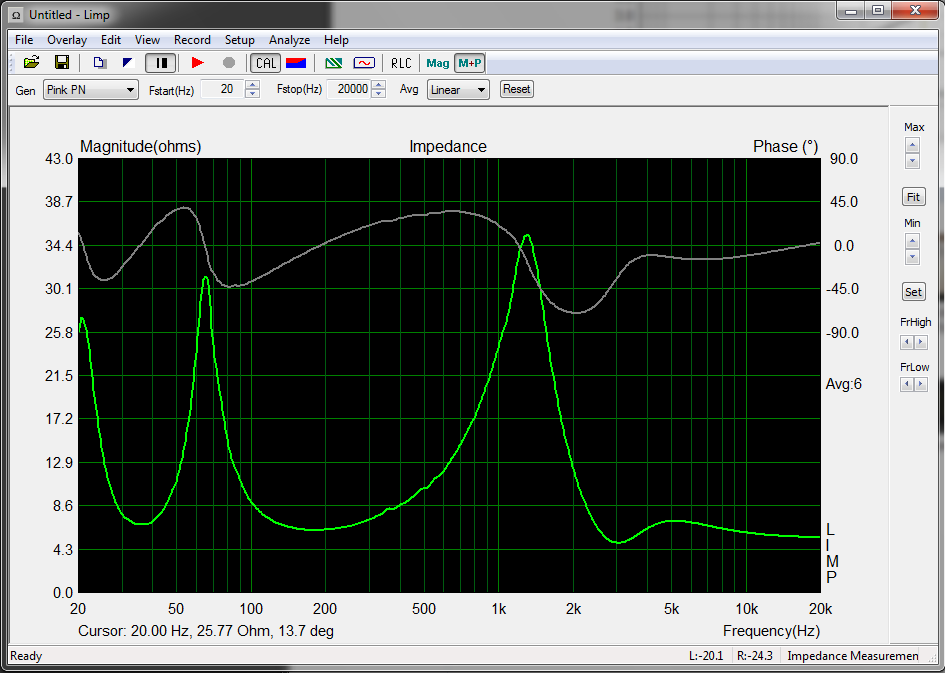Raise graph Min with the up arrow

click(912, 242)
